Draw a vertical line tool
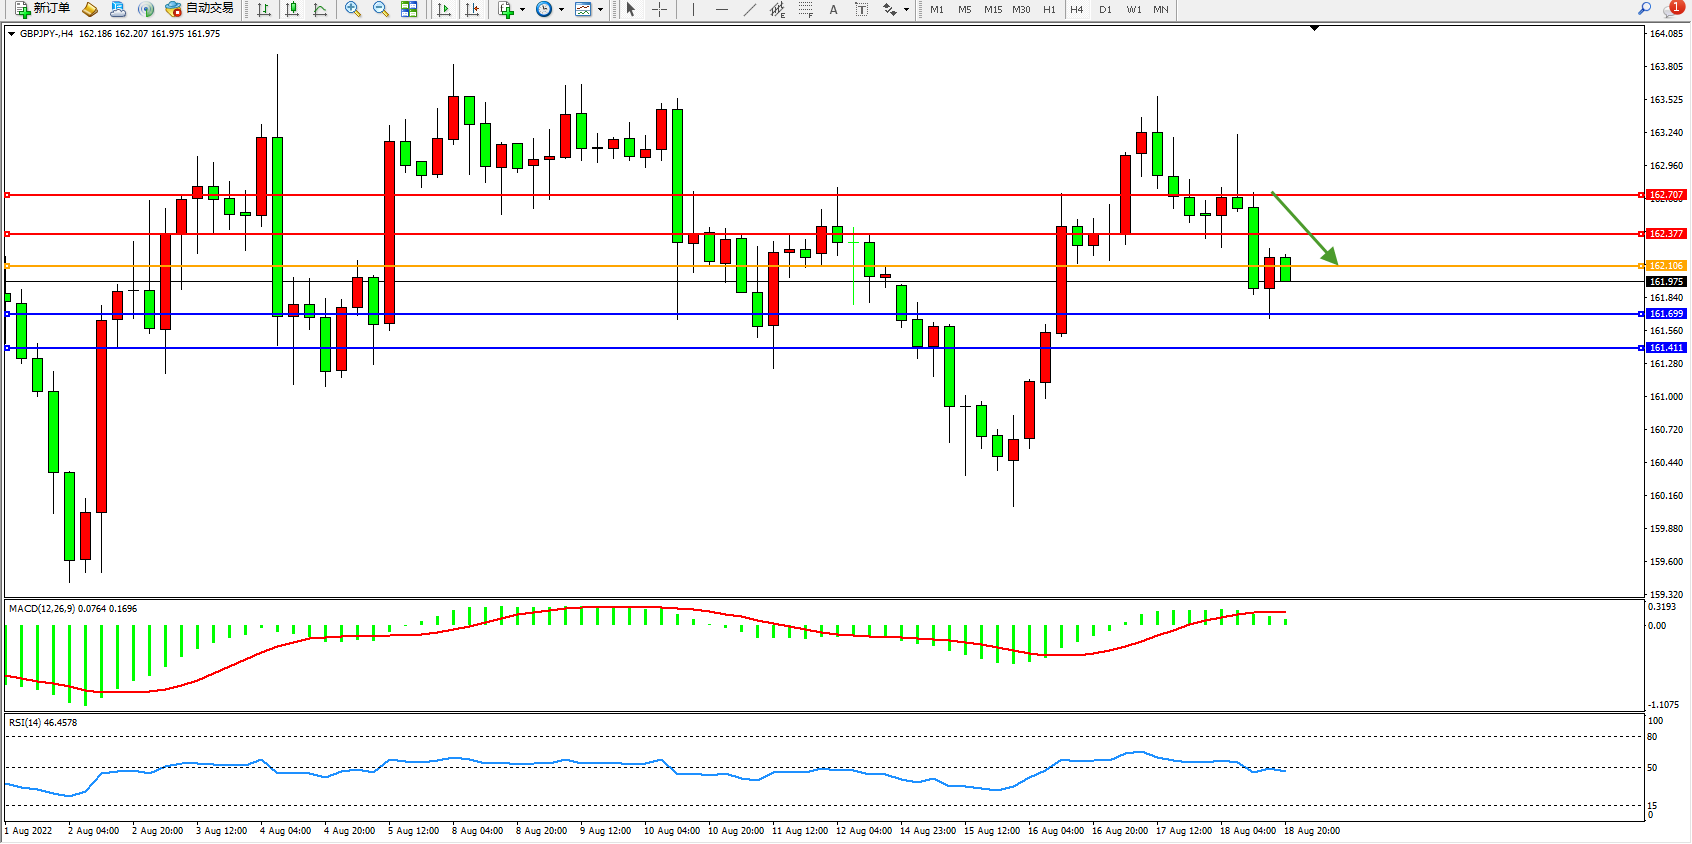The width and height of the screenshot is (1692, 844). (x=693, y=9)
